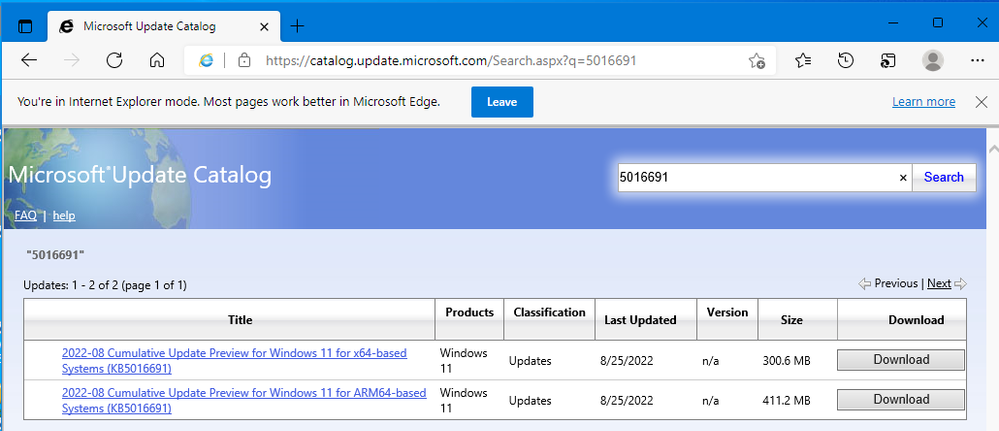This screenshot has width=999, height=431.
Task: Open the ARM64-based Systems KB5016691 update link
Action: click(244, 400)
